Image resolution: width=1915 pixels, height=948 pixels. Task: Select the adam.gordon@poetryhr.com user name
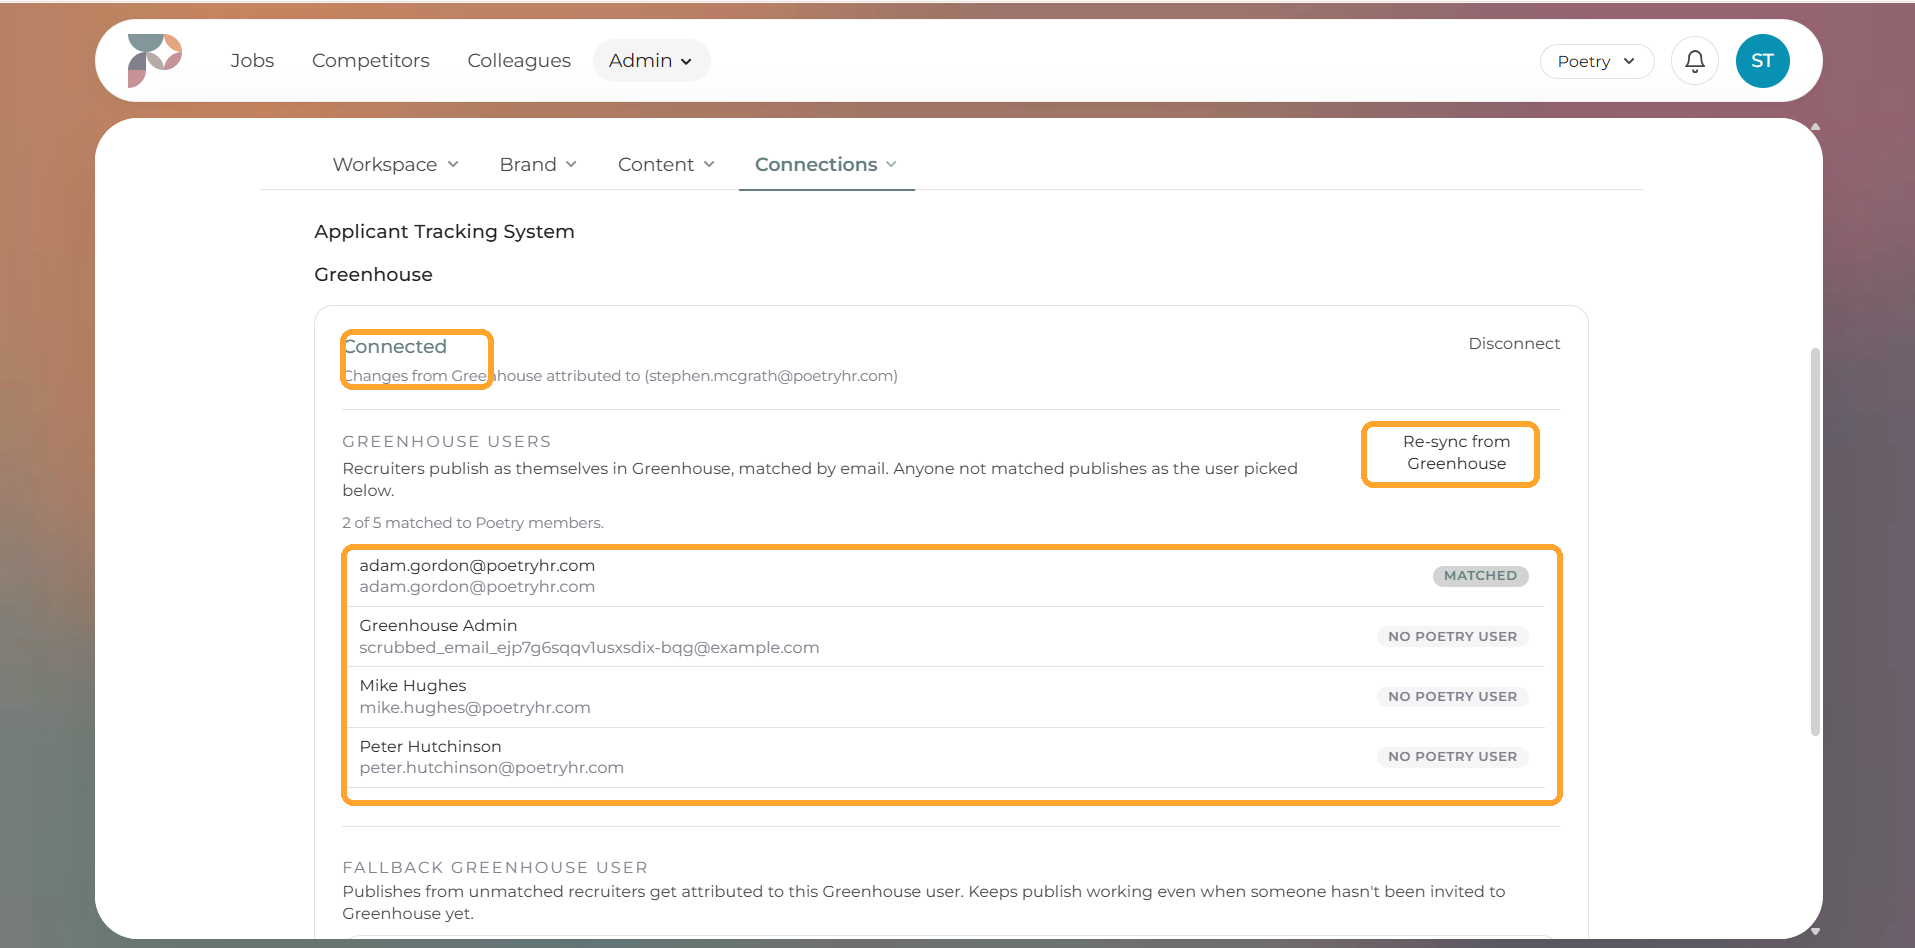(x=477, y=566)
